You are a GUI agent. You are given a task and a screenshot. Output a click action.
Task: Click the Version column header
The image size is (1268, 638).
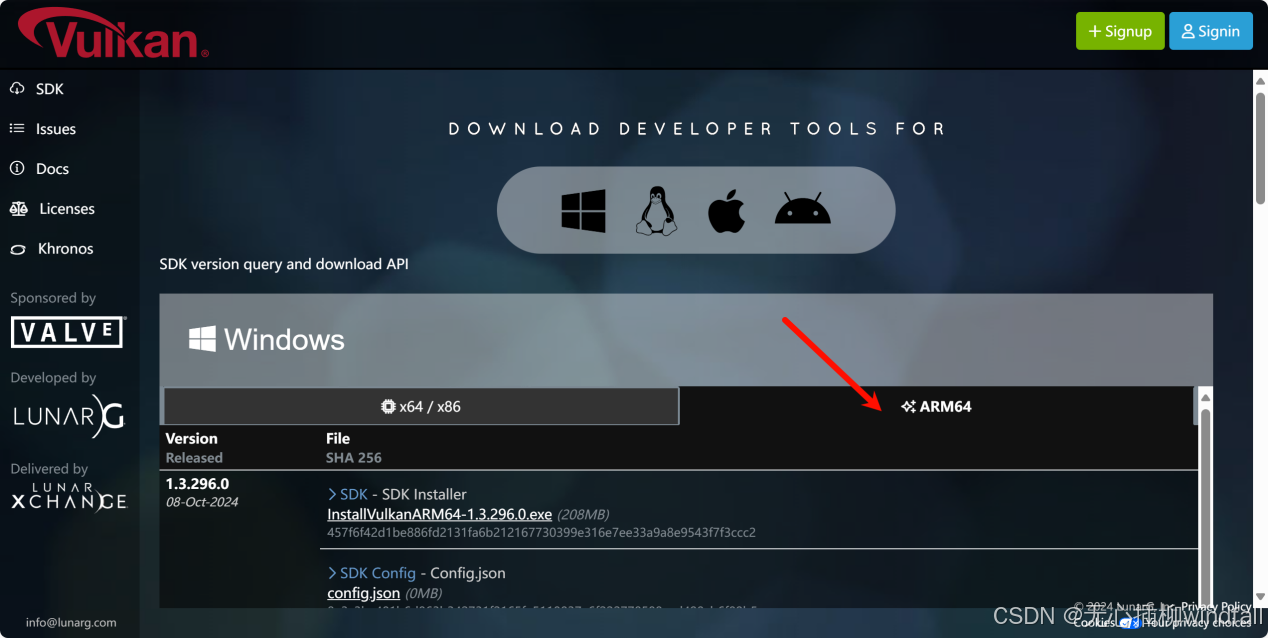pos(191,438)
